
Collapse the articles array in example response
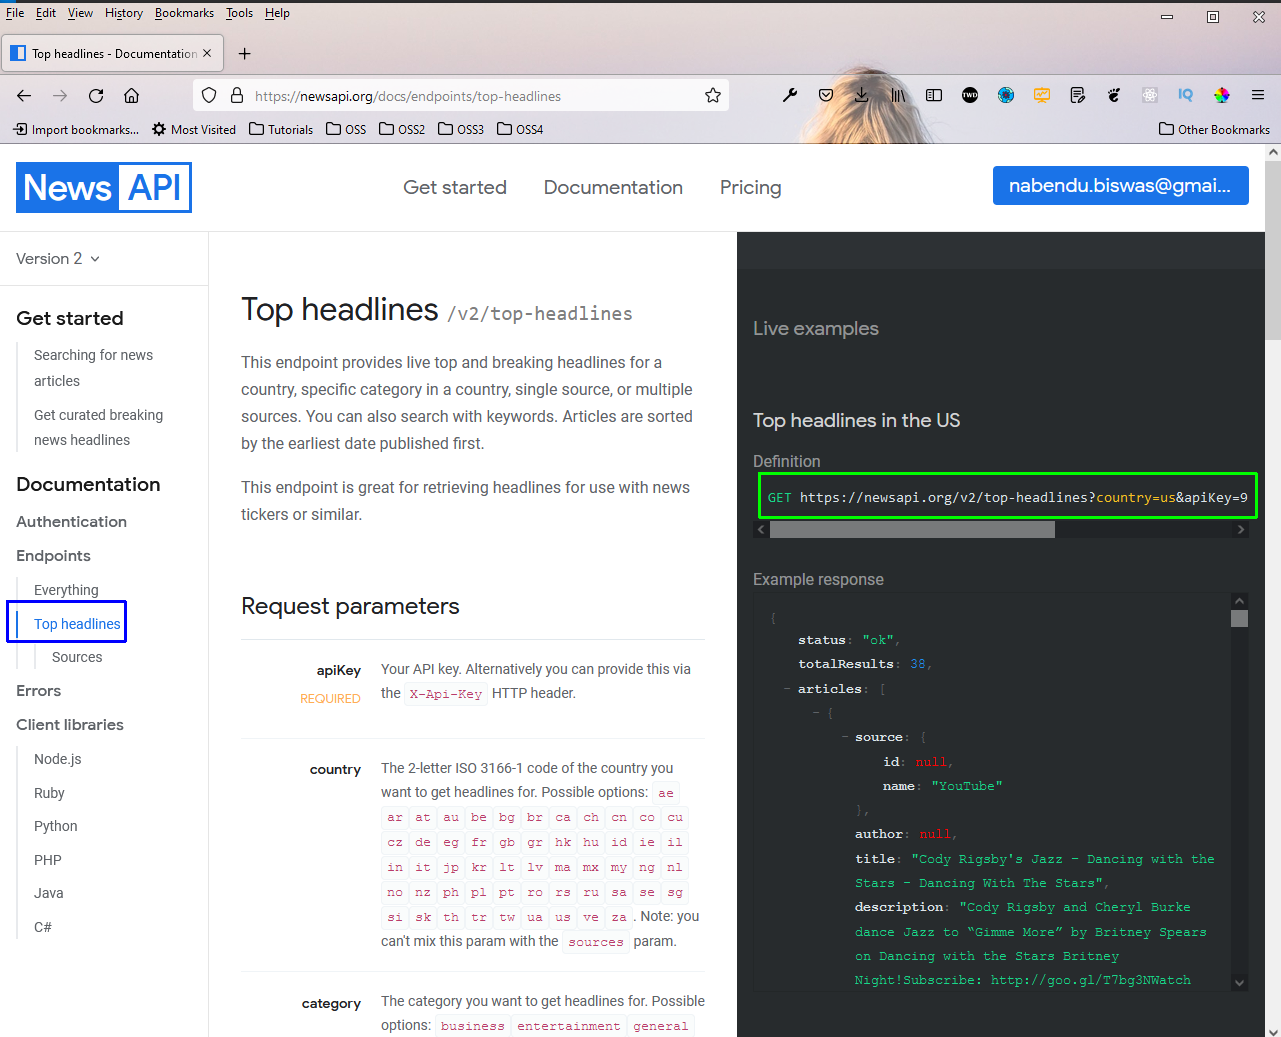[788, 689]
